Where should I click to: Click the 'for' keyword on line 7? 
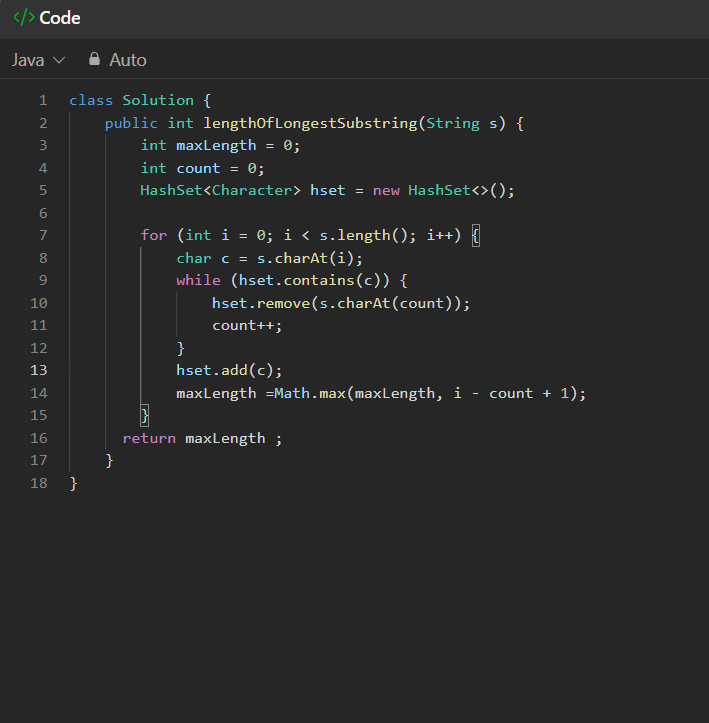(154, 235)
